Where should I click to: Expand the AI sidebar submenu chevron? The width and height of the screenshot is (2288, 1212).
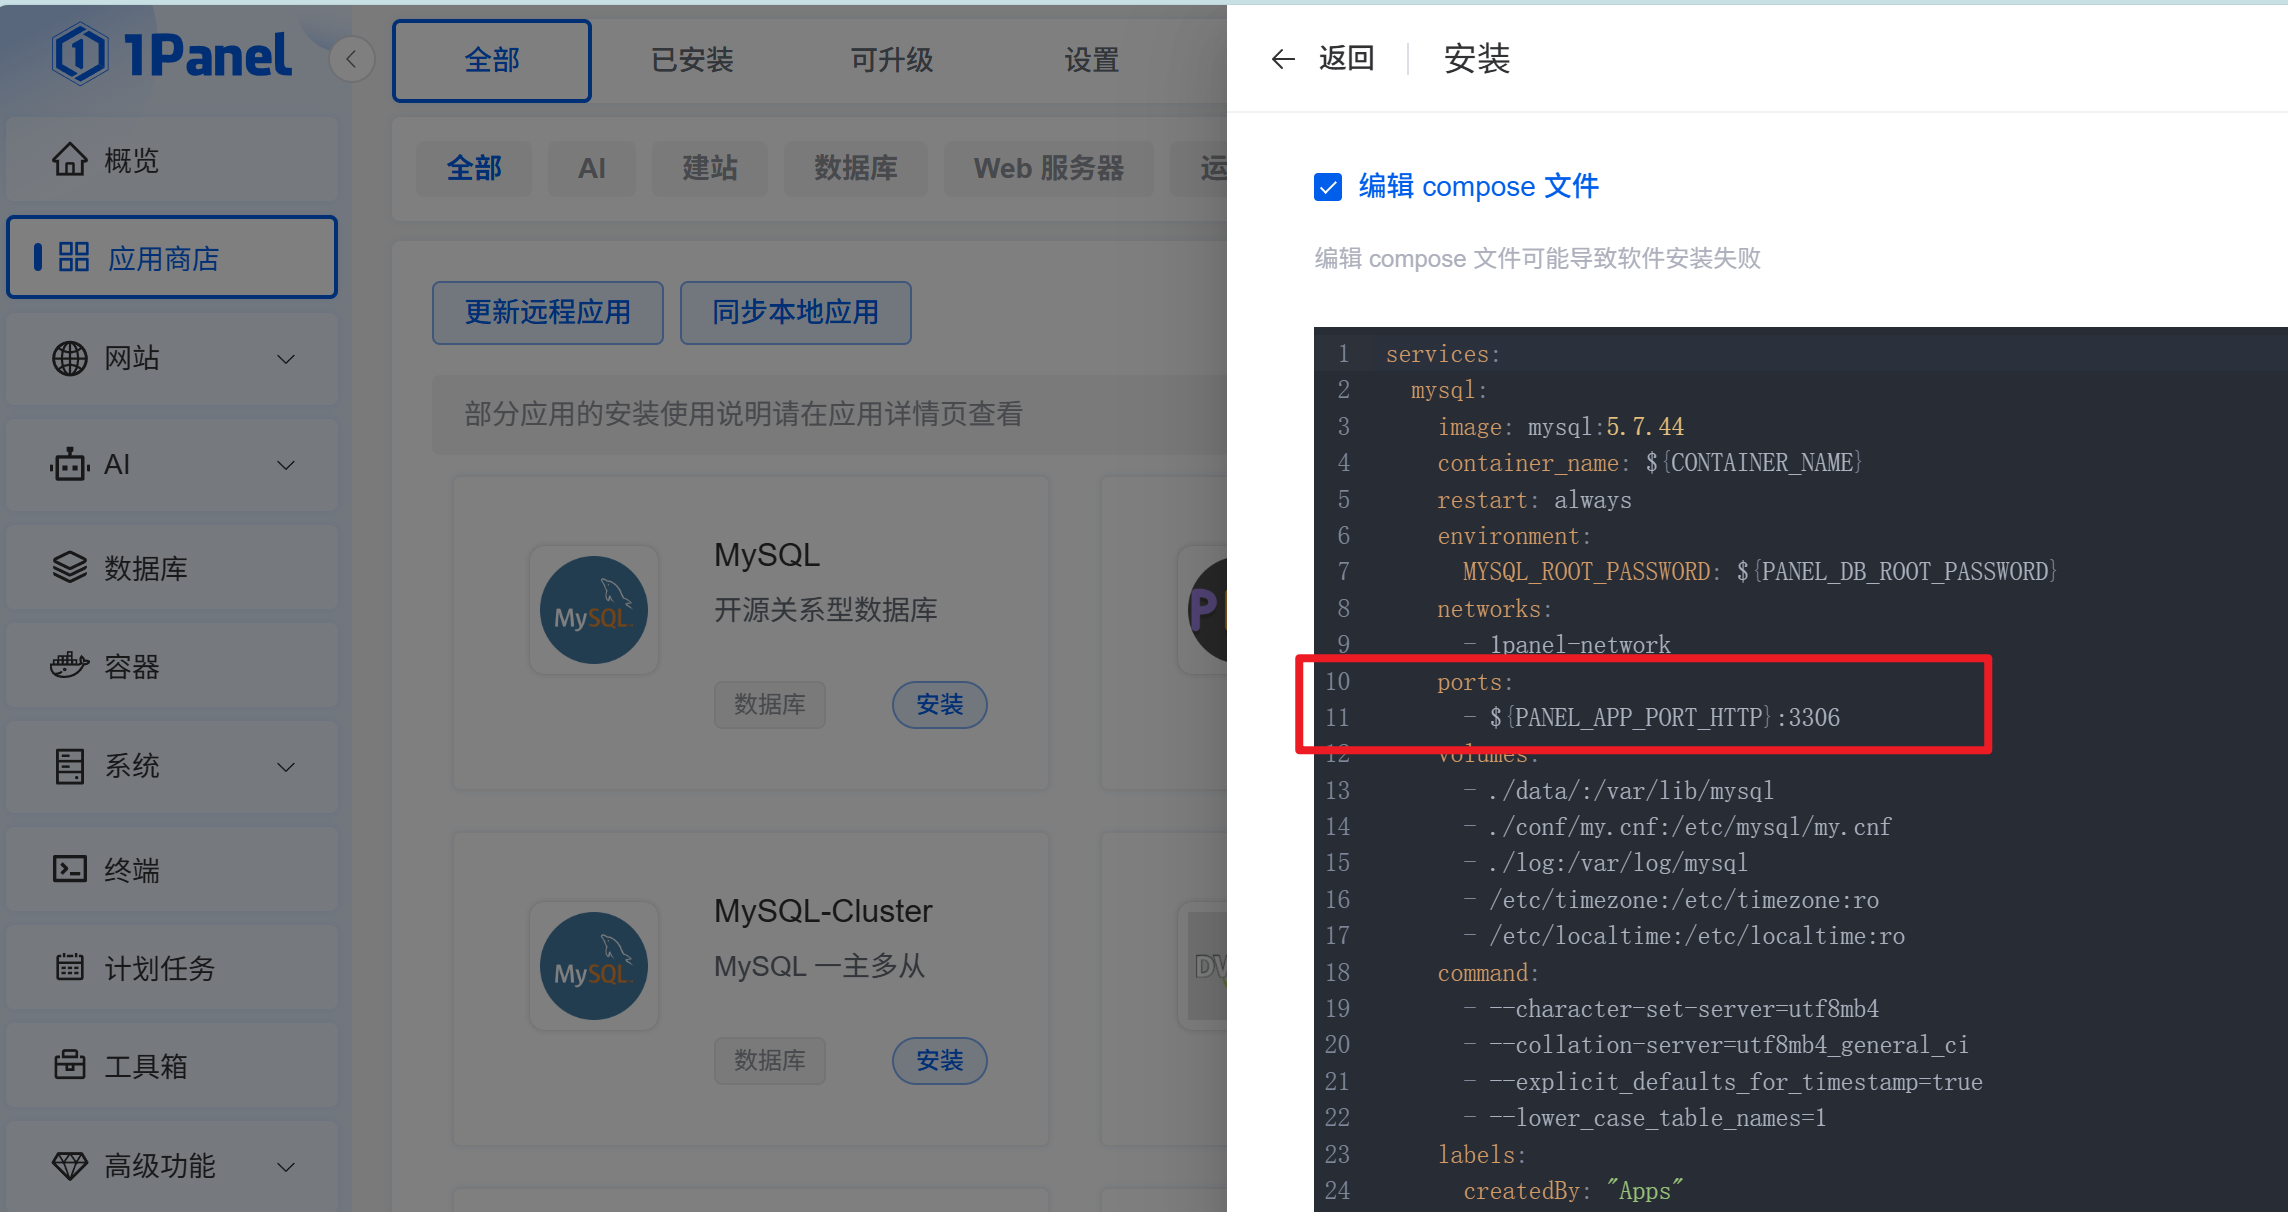pyautogui.click(x=286, y=465)
